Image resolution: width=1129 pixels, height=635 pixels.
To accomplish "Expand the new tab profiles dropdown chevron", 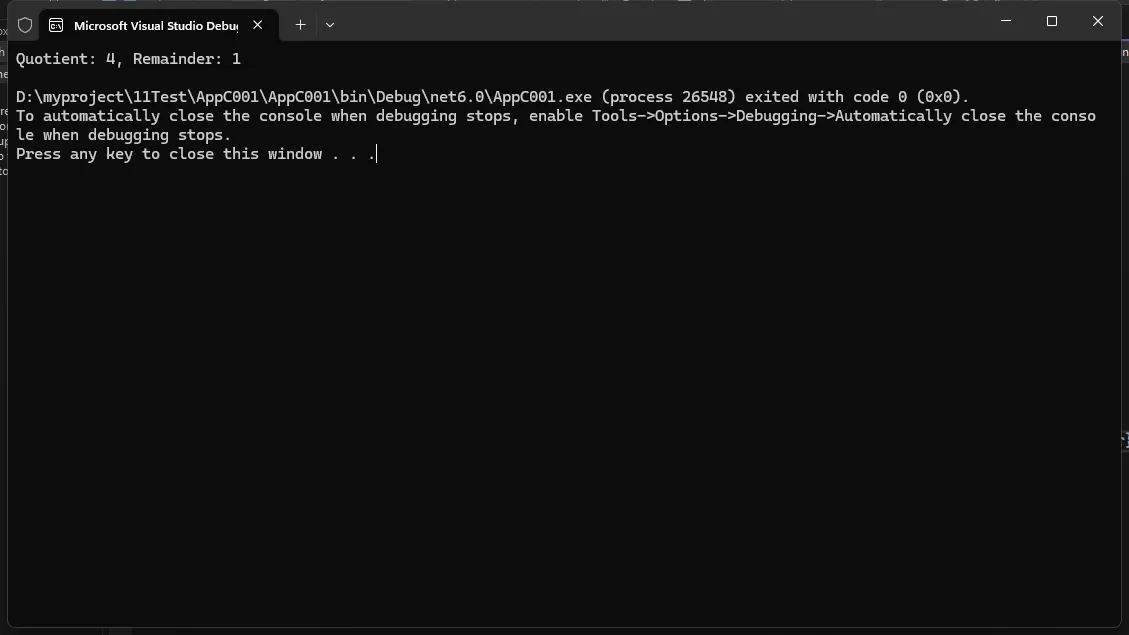I will point(330,24).
